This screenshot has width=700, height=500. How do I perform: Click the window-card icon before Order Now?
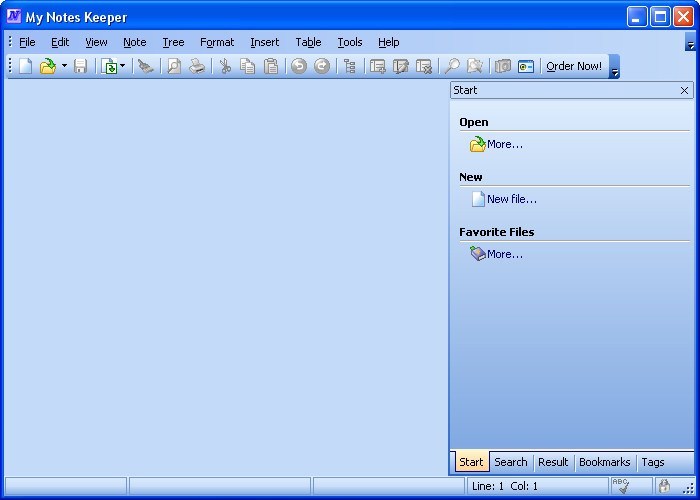[526, 66]
